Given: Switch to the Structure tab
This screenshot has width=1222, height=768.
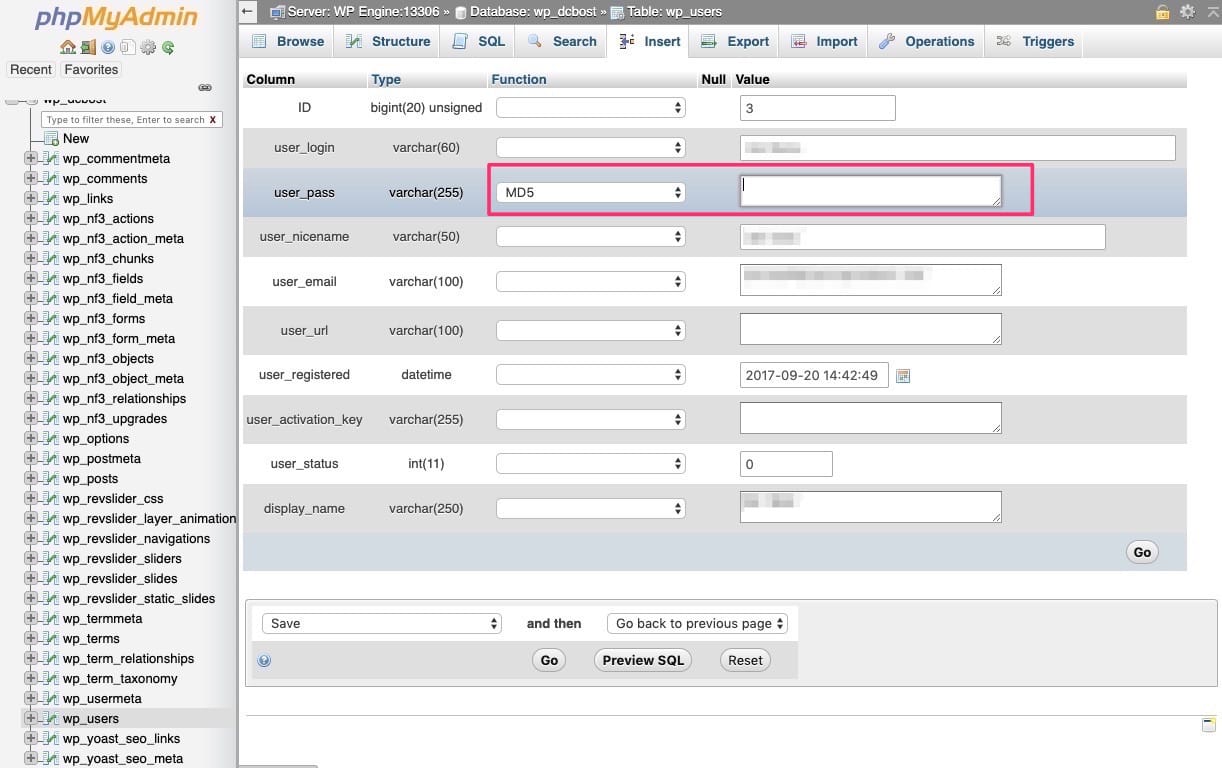Looking at the screenshot, I should (388, 41).
